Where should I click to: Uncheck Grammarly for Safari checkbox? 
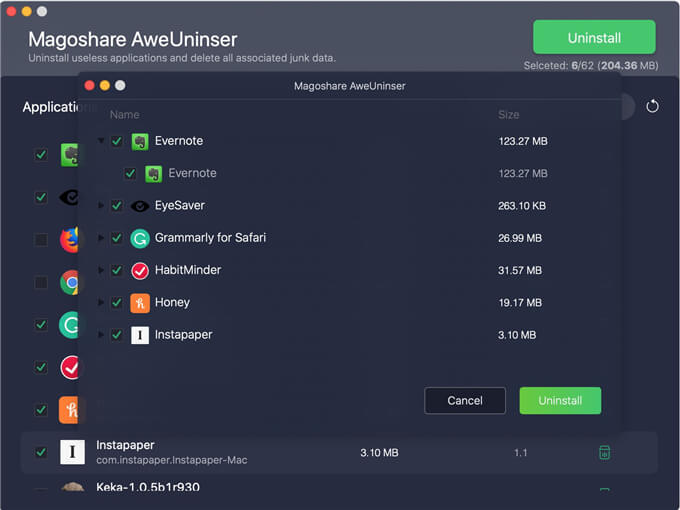click(117, 238)
